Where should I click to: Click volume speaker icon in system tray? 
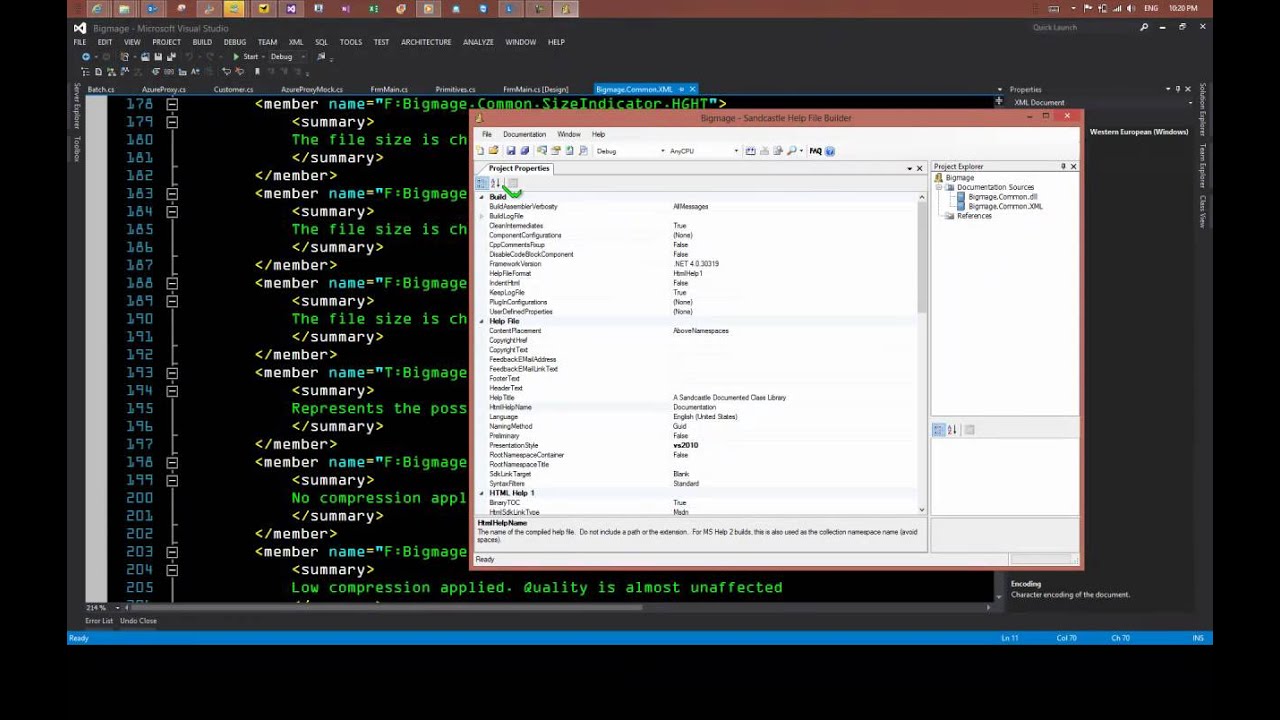pyautogui.click(x=1129, y=8)
